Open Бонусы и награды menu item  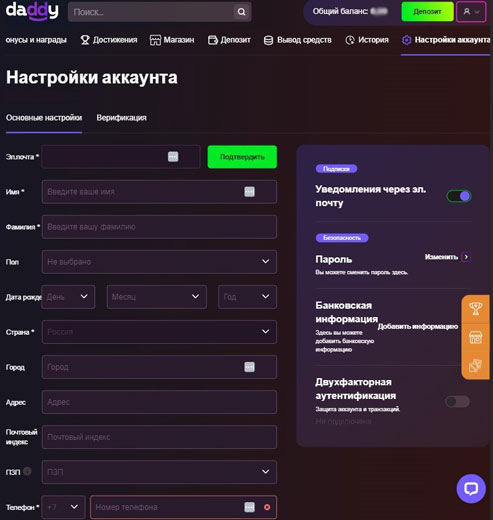(36, 40)
